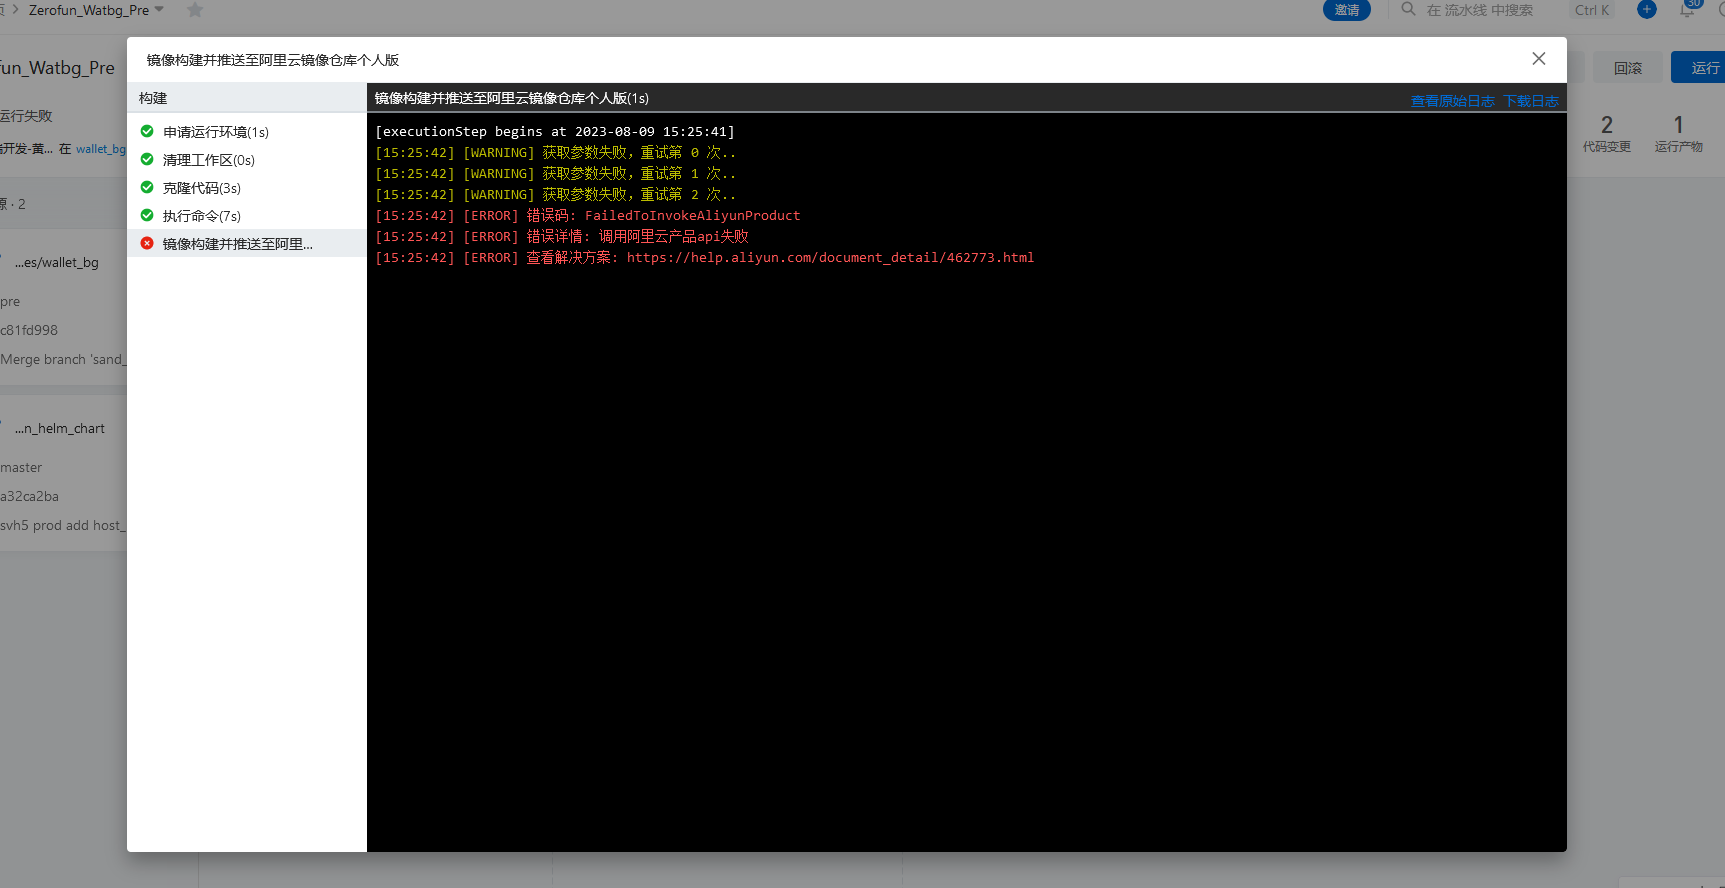Click the red error icon for 镜像构建 step

(147, 243)
